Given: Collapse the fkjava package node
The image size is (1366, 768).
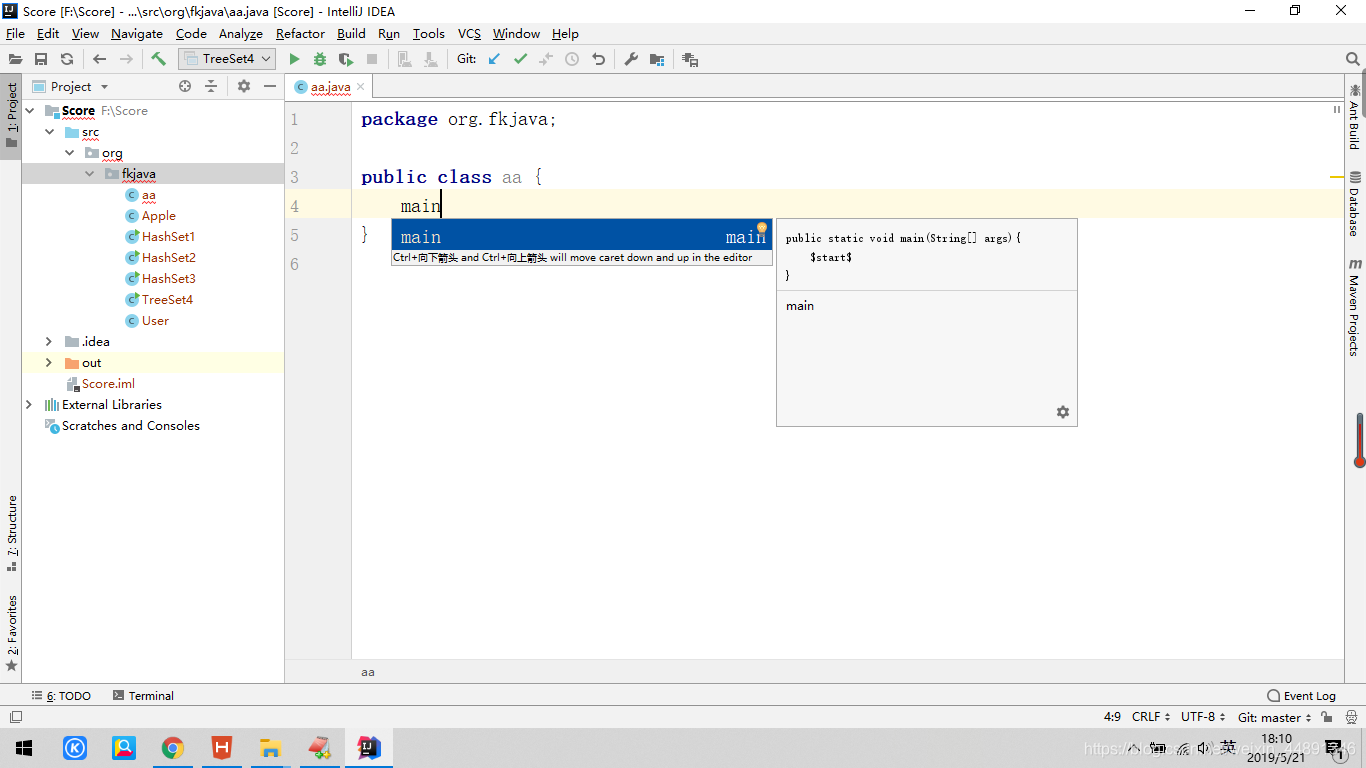Looking at the screenshot, I should tap(89, 174).
